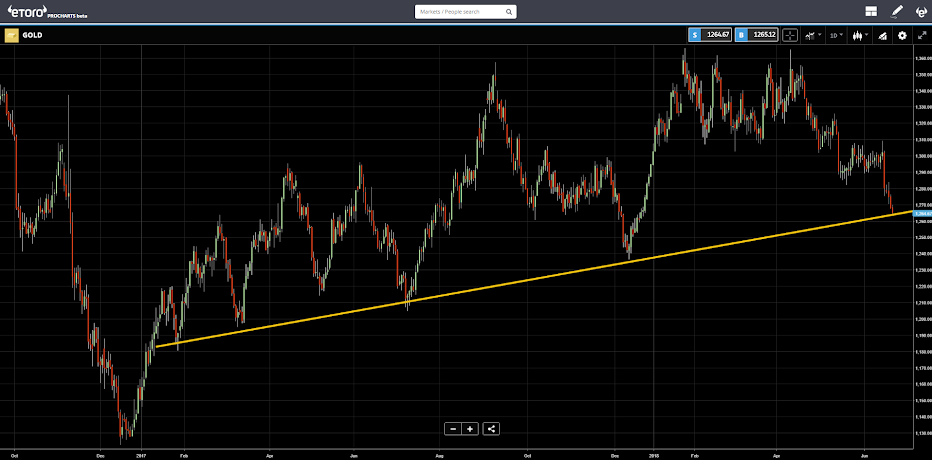Open the studies and indicators icon
This screenshot has width=932, height=460.
(882, 36)
